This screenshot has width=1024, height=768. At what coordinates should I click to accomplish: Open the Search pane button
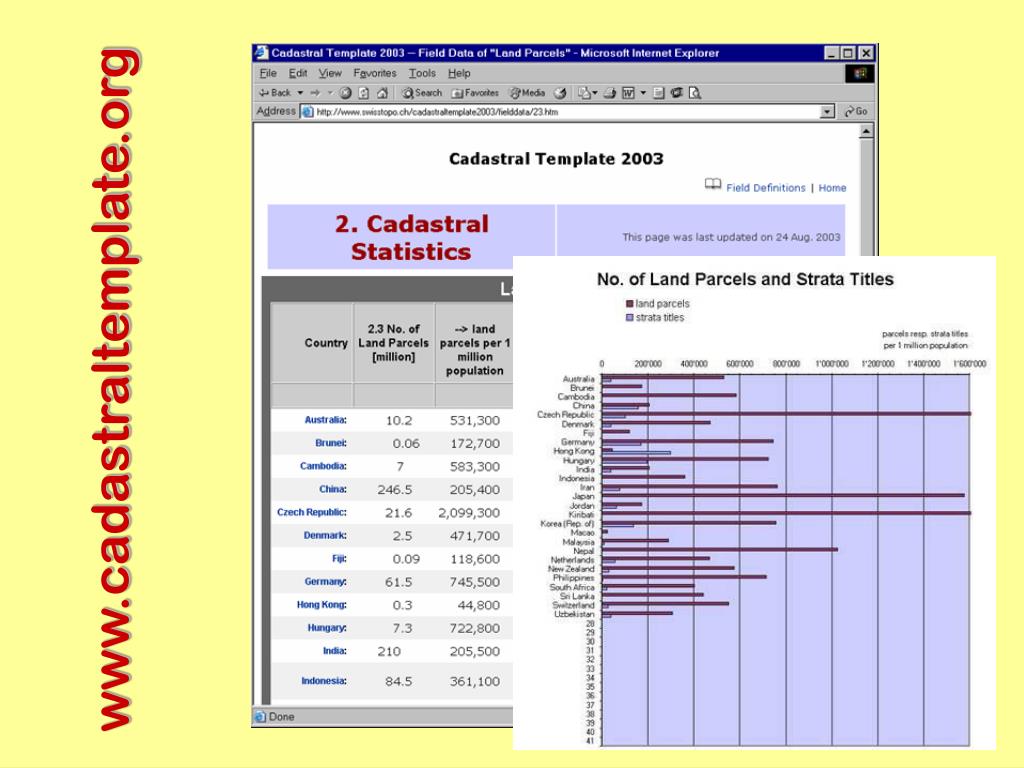pyautogui.click(x=422, y=93)
